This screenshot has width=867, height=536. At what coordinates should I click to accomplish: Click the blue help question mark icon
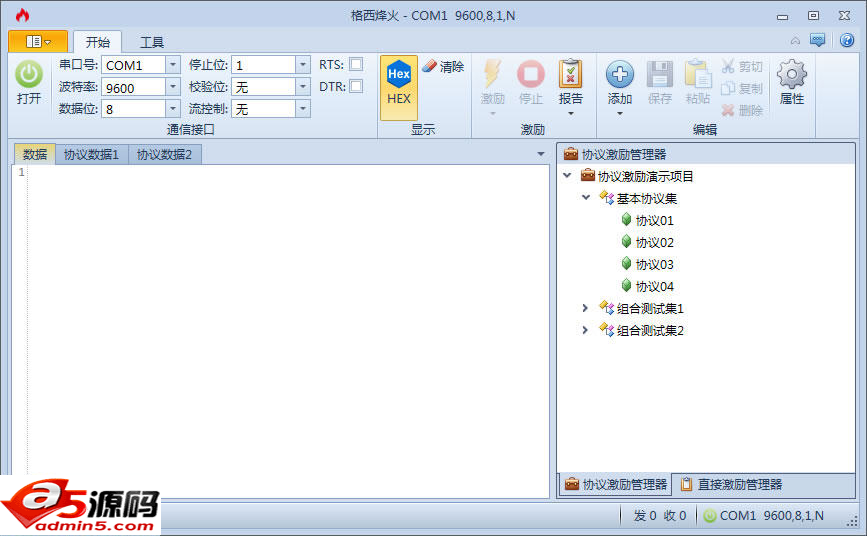point(847,40)
